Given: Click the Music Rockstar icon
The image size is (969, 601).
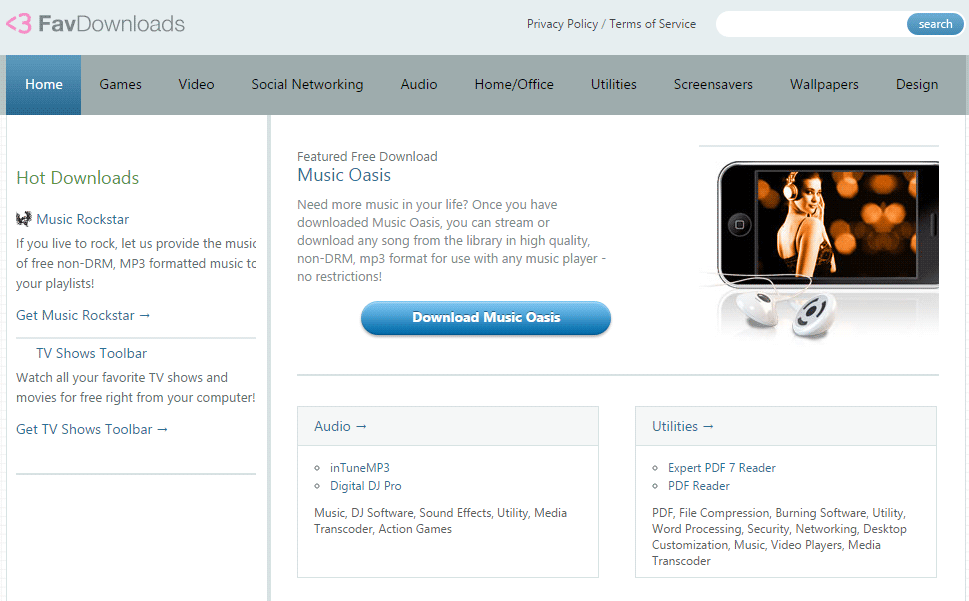Looking at the screenshot, I should click(23, 219).
